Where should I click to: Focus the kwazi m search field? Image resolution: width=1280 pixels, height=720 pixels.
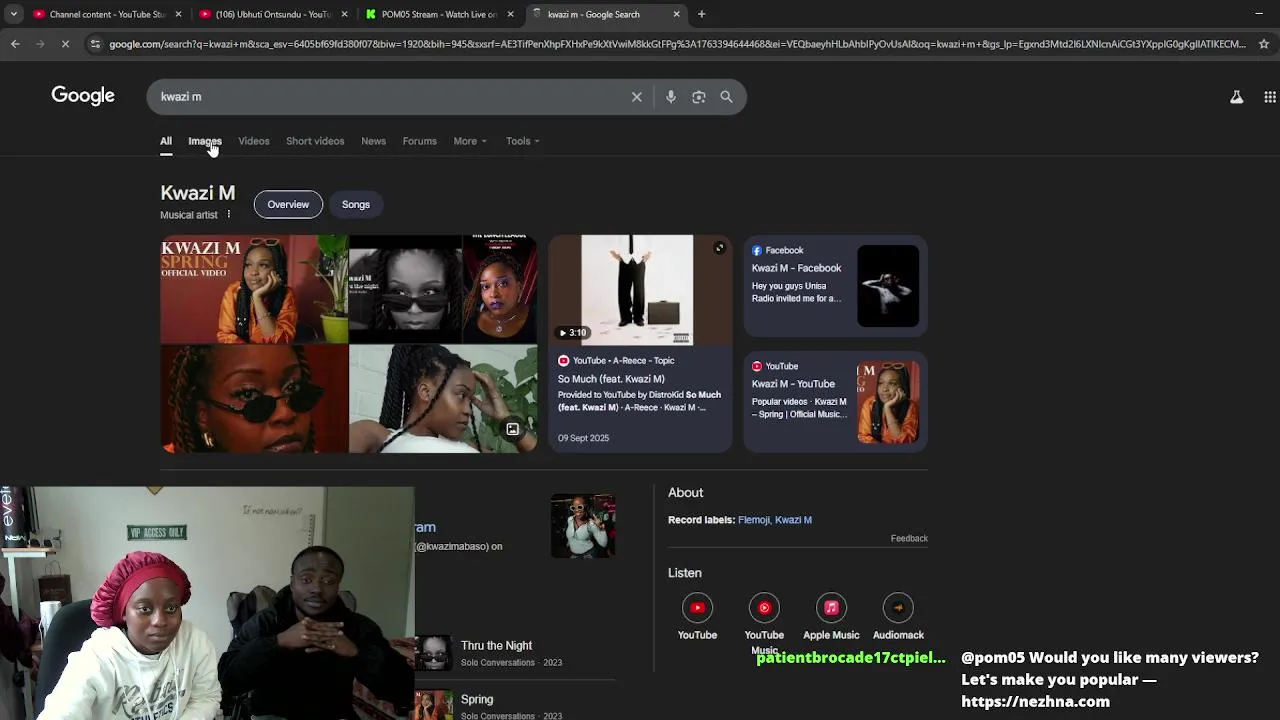[390, 97]
